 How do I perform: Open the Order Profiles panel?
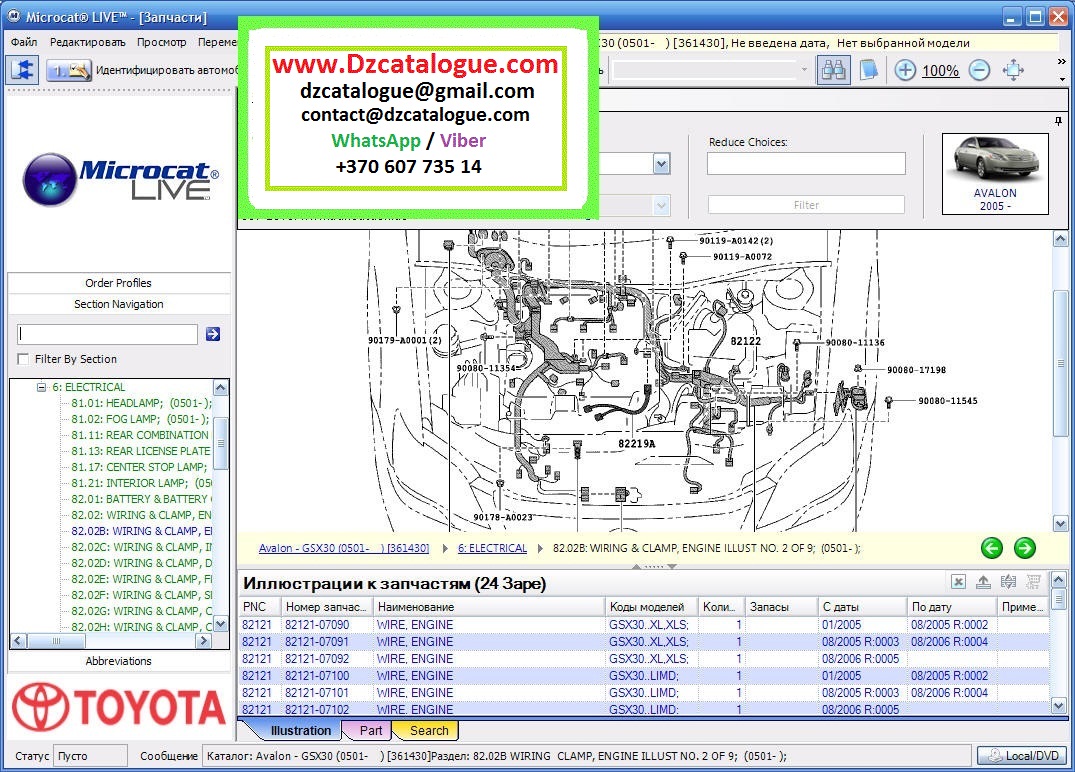pyautogui.click(x=119, y=282)
